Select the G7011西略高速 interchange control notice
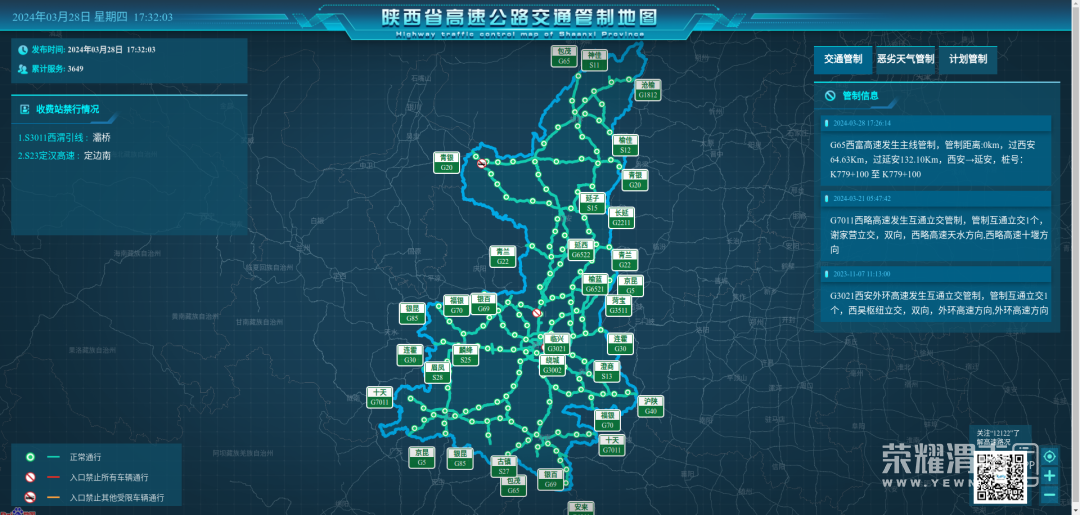Viewport: 1080px width, 515px height. tap(939, 234)
